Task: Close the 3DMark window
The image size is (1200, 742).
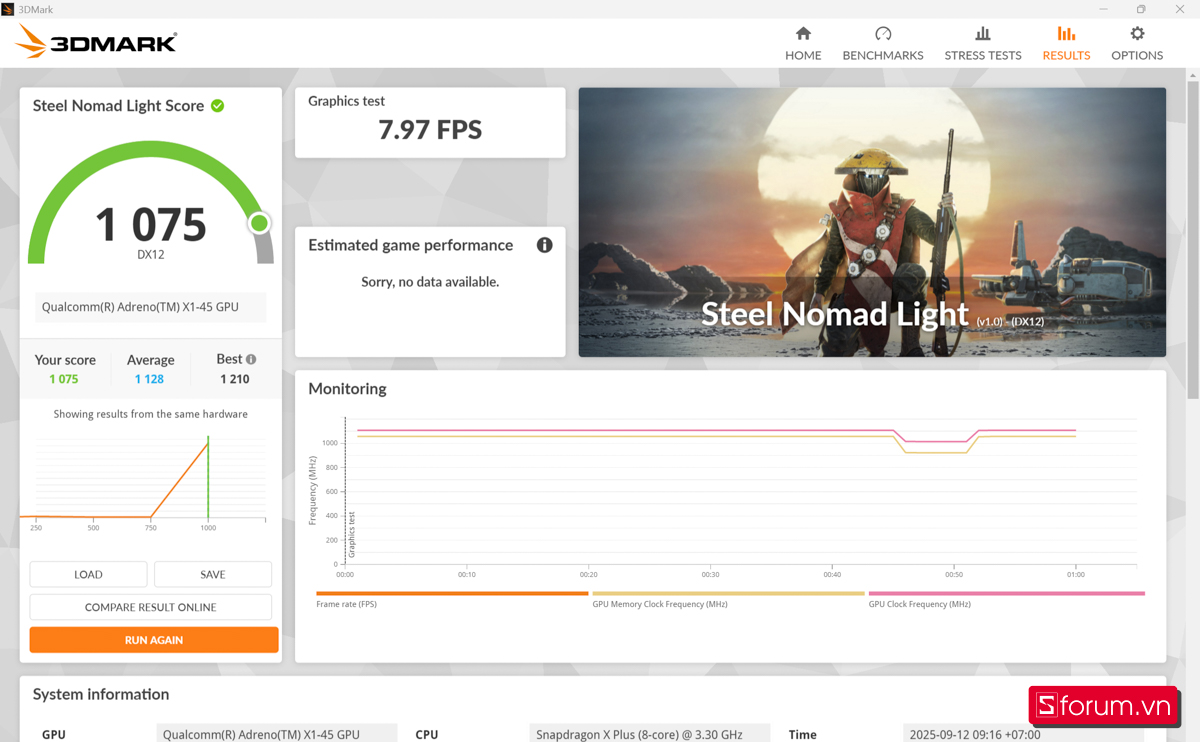Action: pyautogui.click(x=1180, y=9)
